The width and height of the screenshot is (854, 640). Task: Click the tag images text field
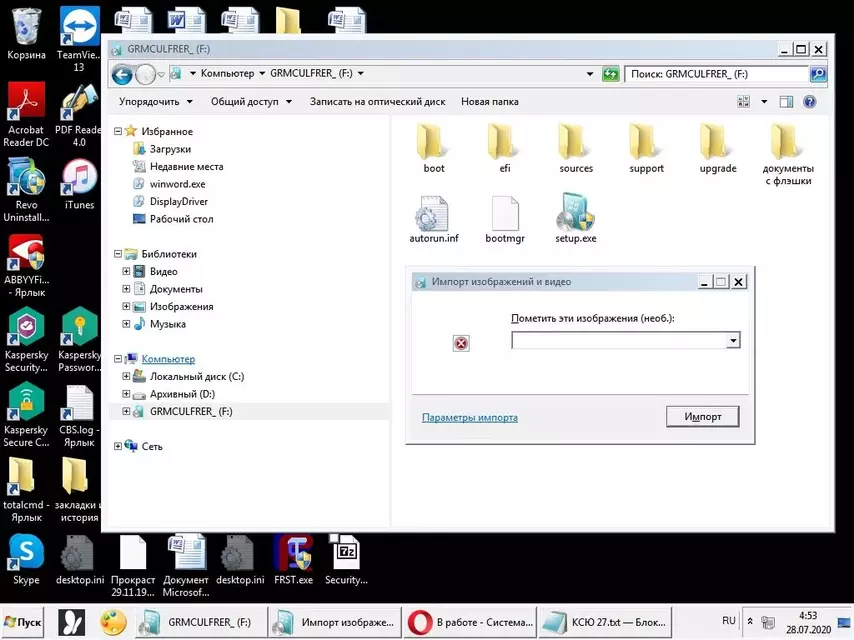pyautogui.click(x=619, y=340)
